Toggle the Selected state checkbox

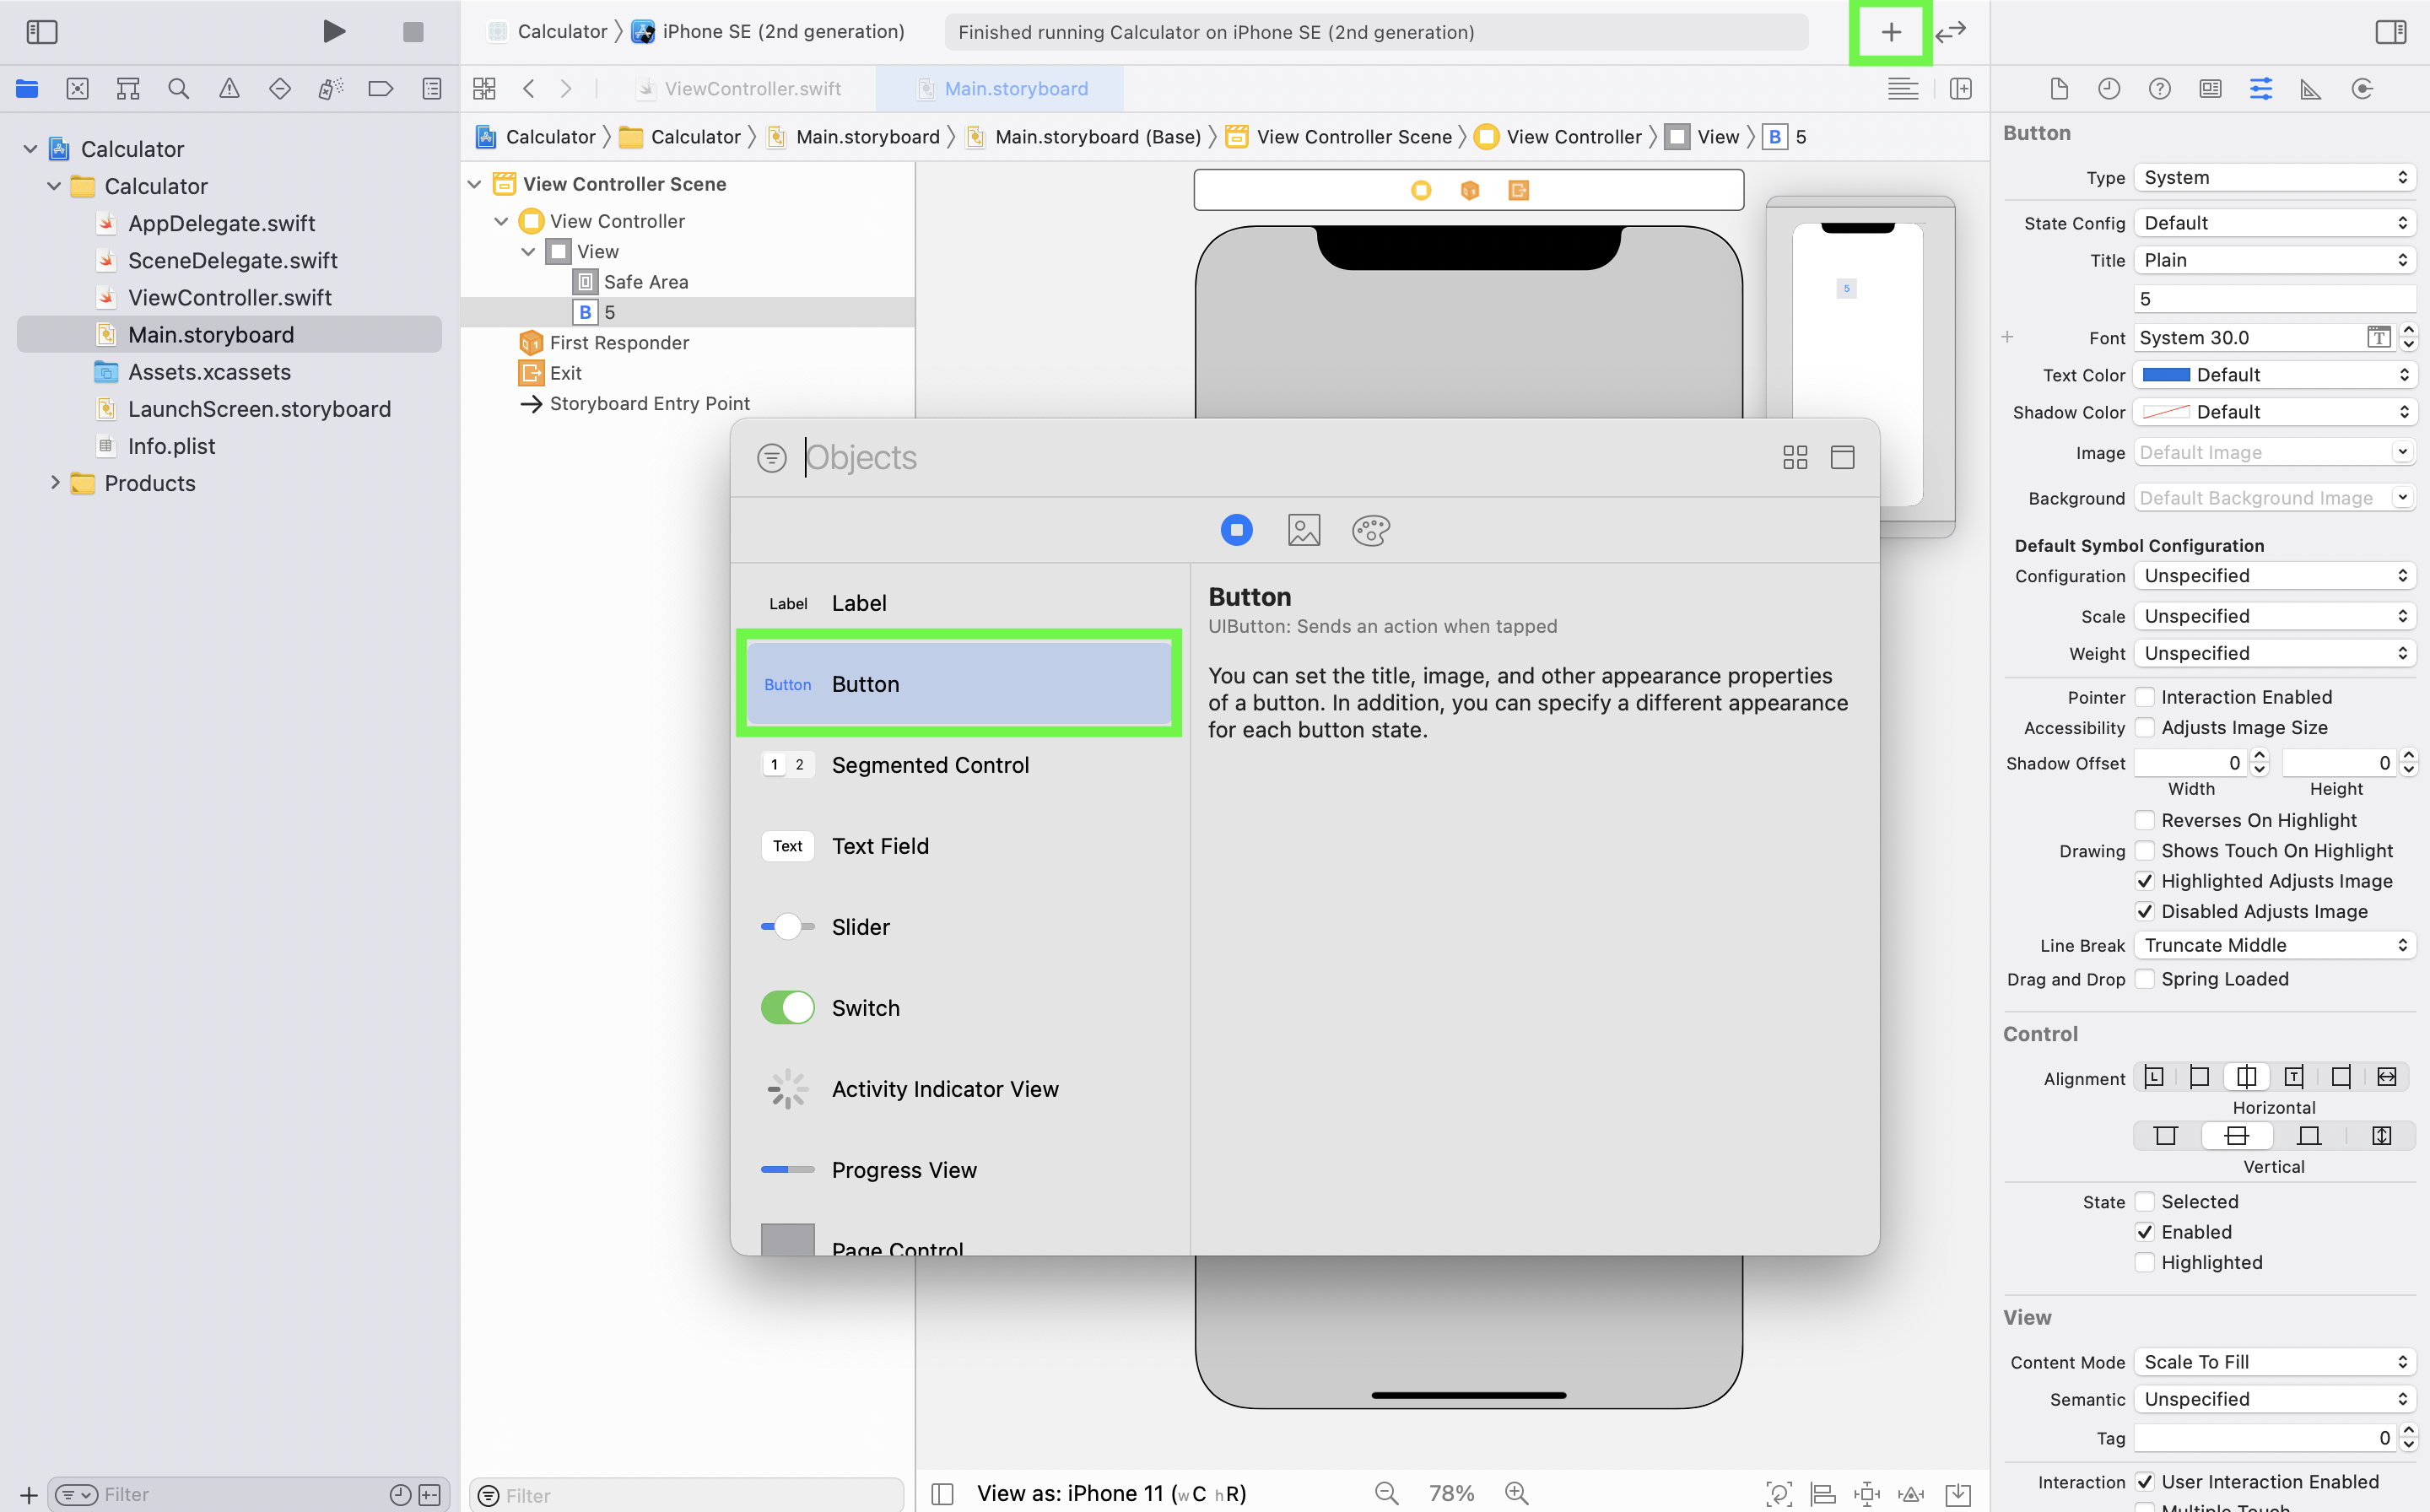(2145, 1202)
